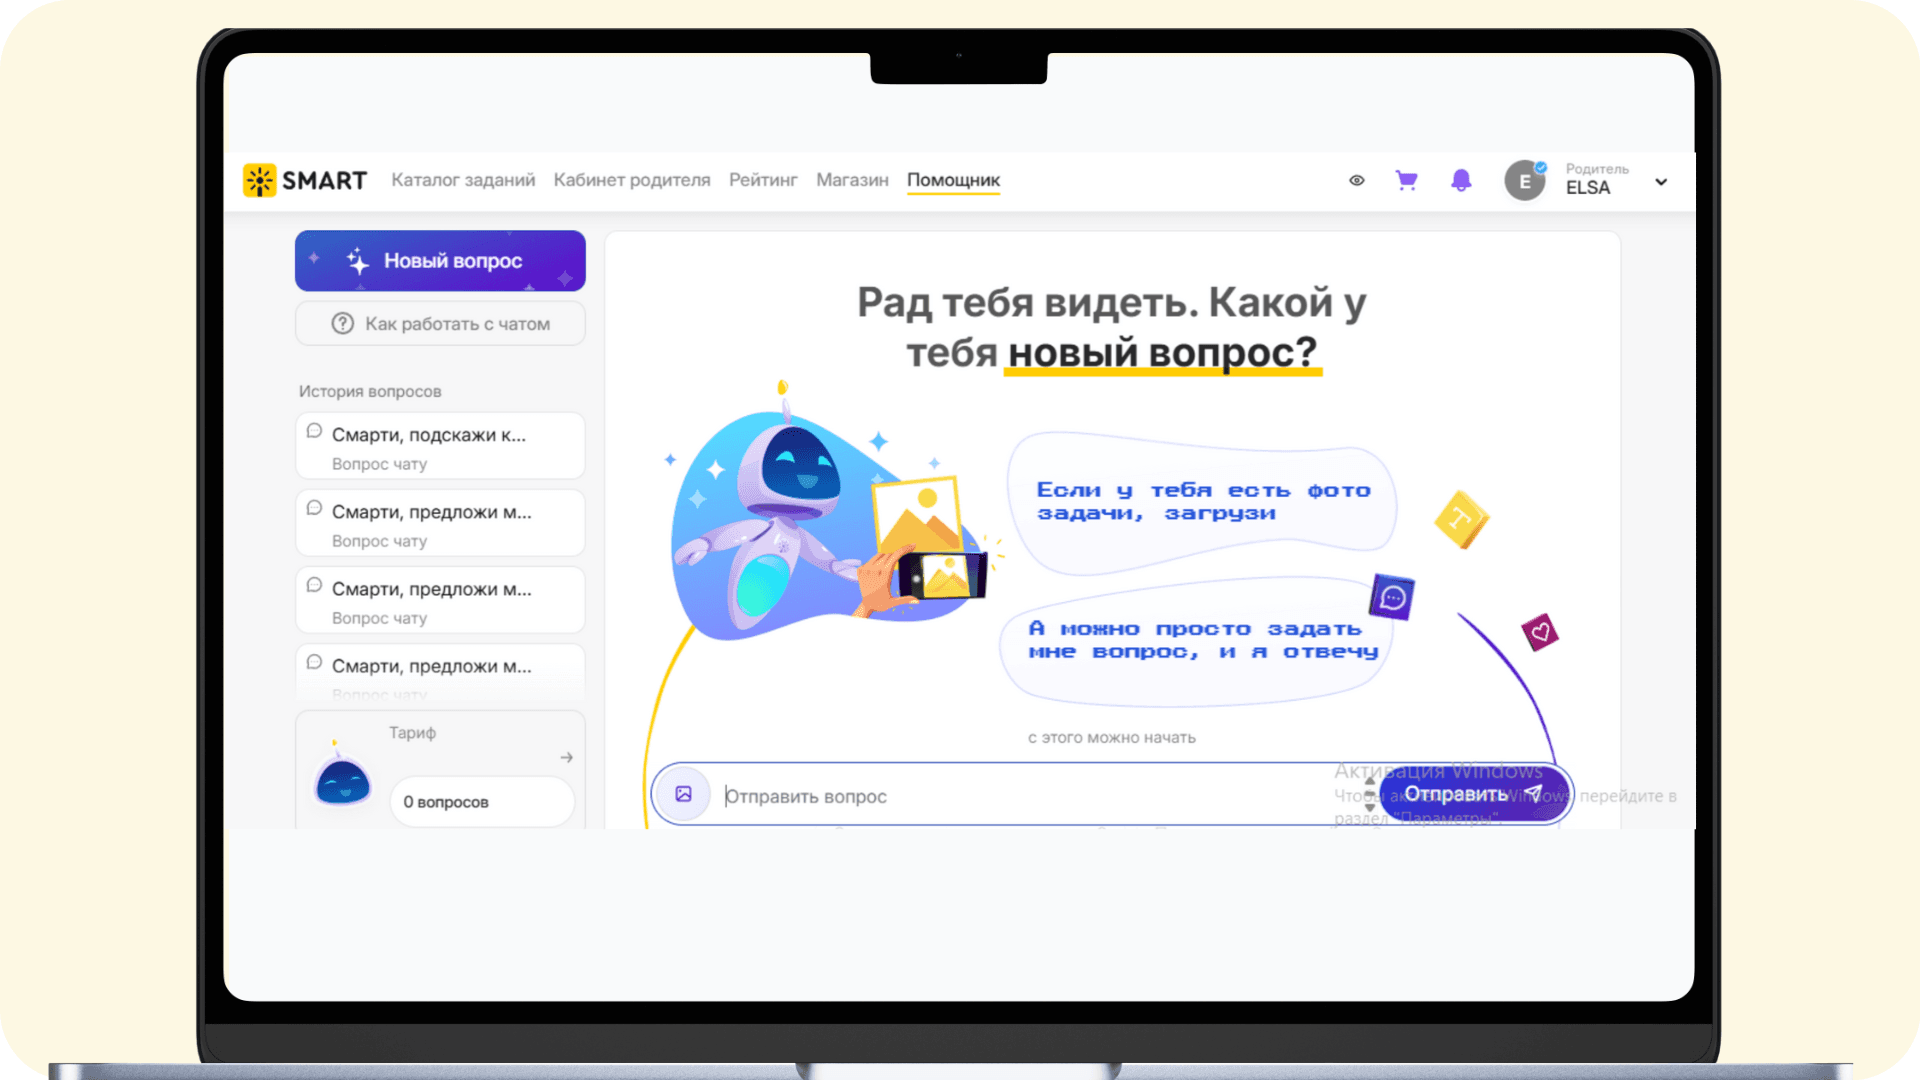Open the shopping cart icon
Image resolution: width=1920 pixels, height=1080 pixels.
[1406, 180]
